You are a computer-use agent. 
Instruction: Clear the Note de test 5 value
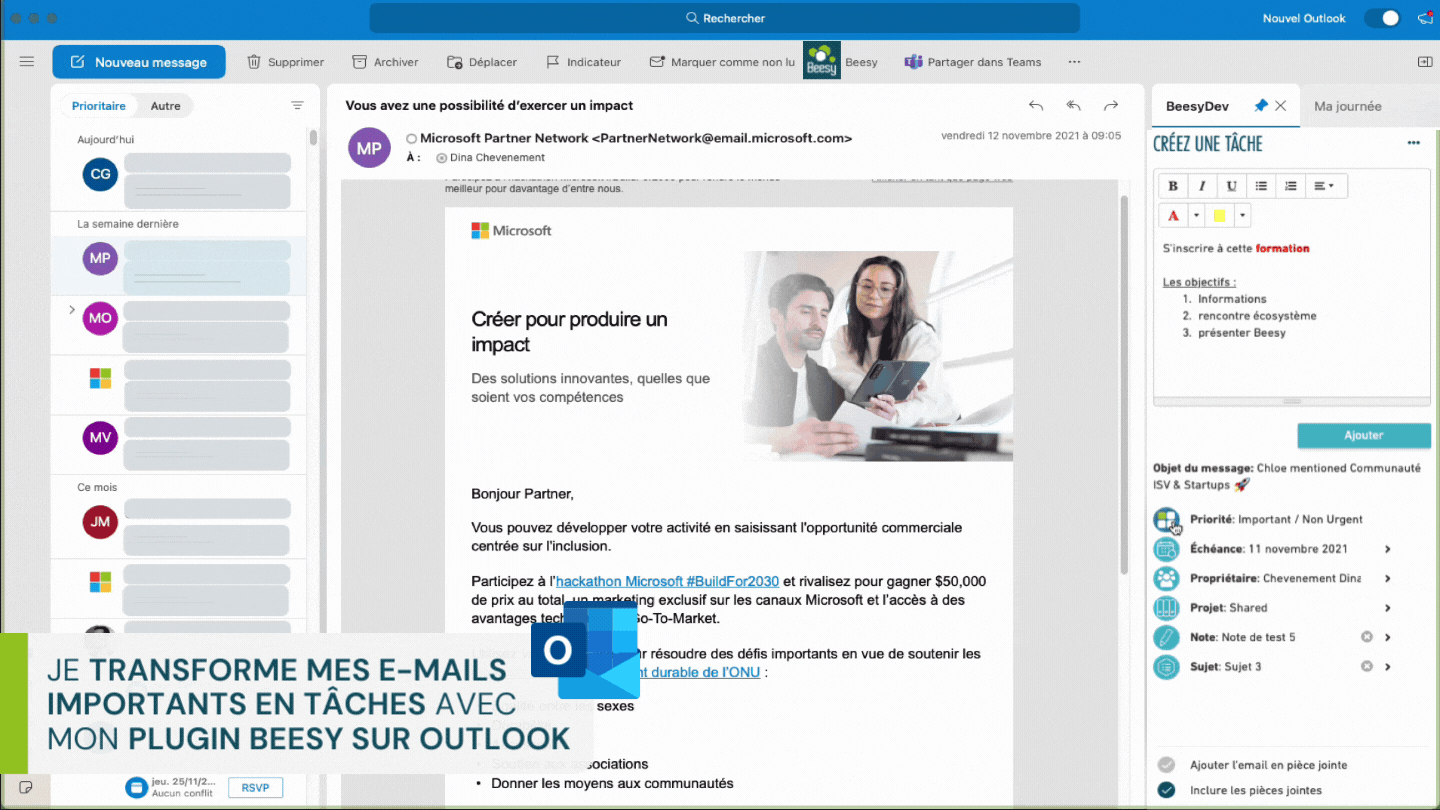1367,637
